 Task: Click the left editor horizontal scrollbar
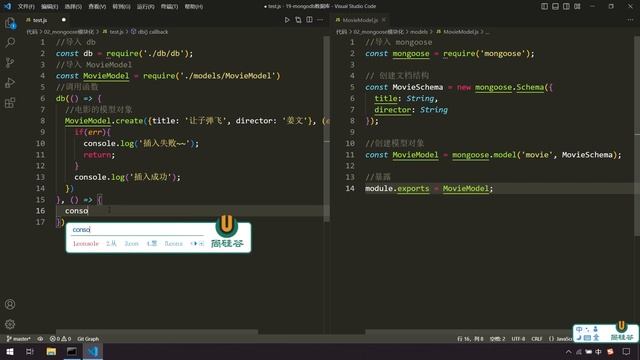point(157,331)
